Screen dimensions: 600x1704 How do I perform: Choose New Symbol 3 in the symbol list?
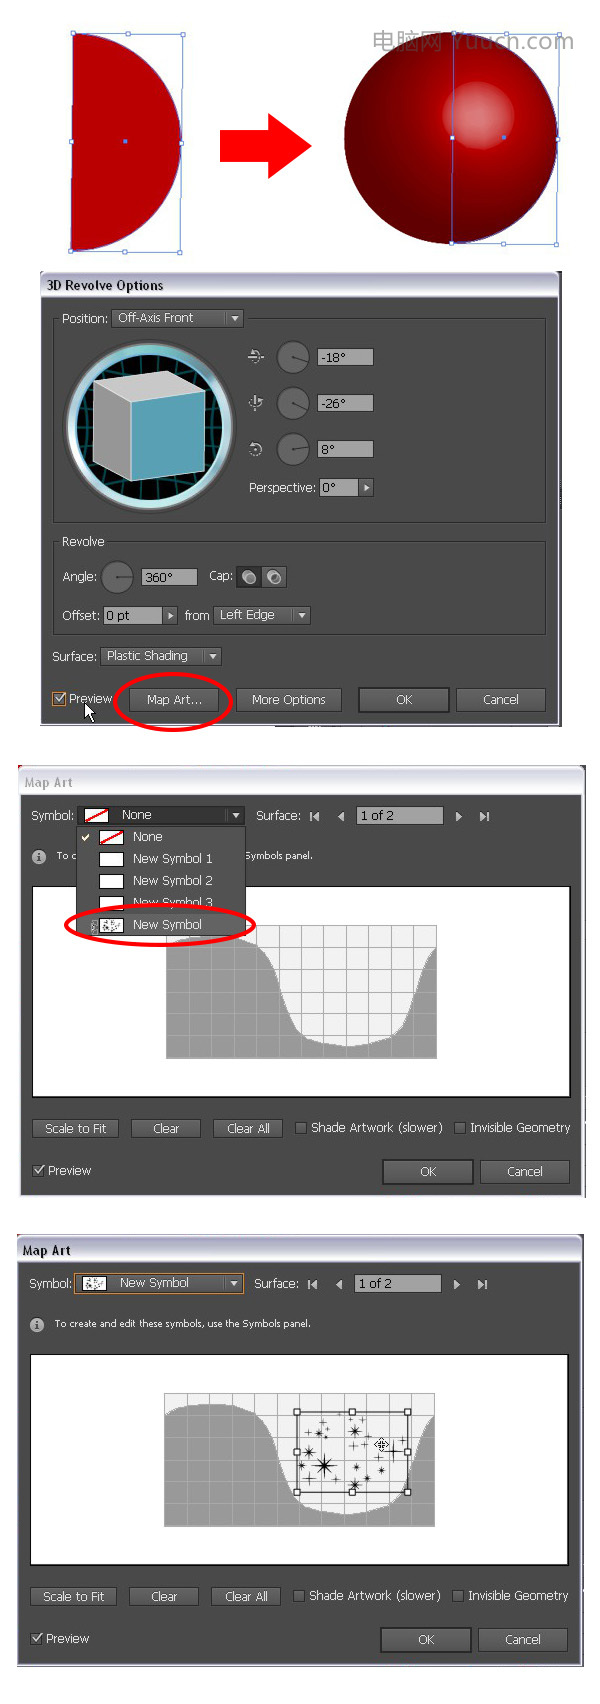pos(161,902)
